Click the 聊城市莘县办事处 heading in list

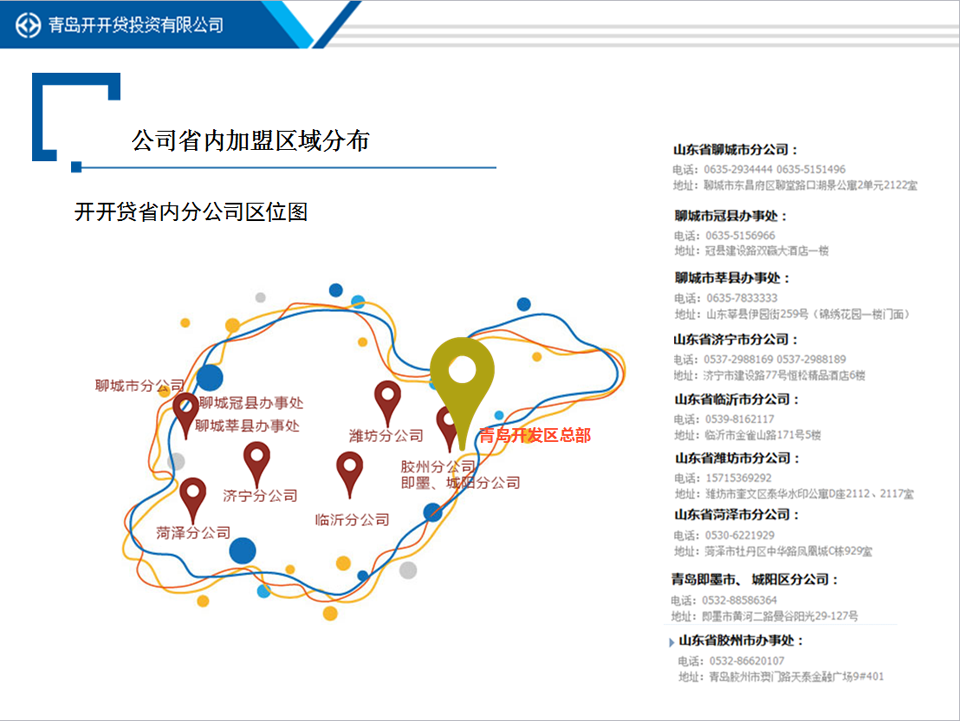click(x=732, y=278)
